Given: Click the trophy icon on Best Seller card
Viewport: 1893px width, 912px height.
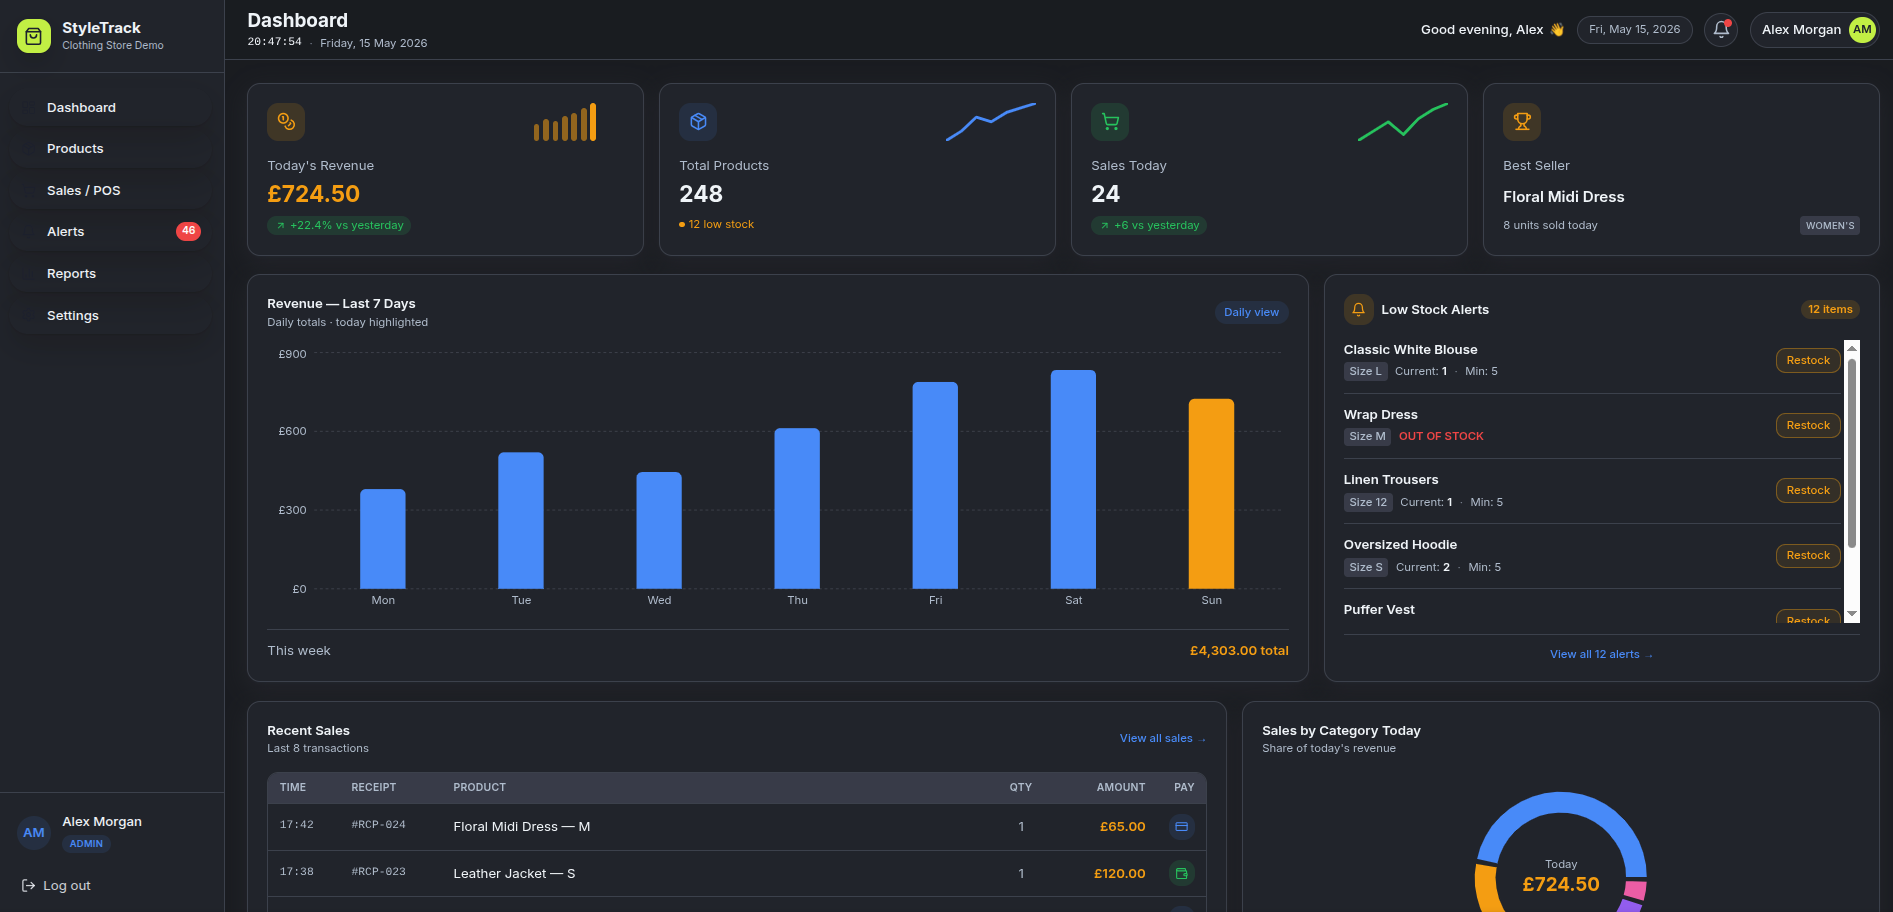Looking at the screenshot, I should click(x=1522, y=122).
